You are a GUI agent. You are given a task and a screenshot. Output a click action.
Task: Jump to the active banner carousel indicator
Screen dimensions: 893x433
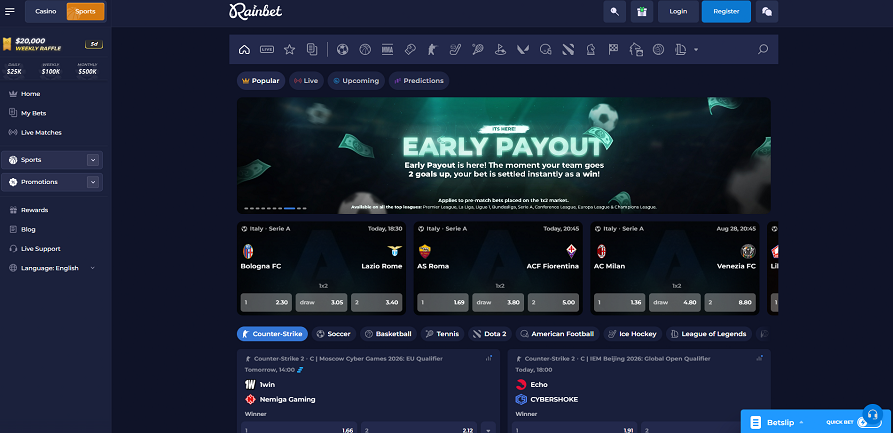click(289, 209)
